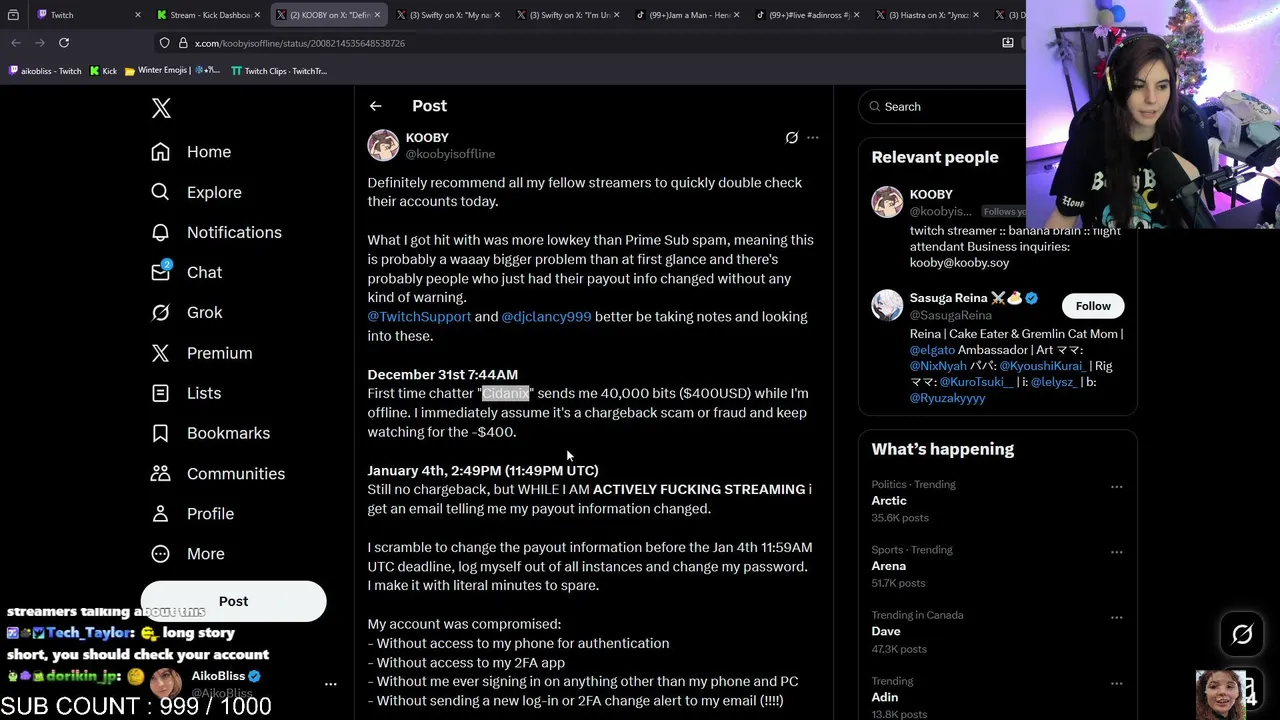
Task: Switch to Swifty on X "My na" tab
Action: [x=447, y=15]
